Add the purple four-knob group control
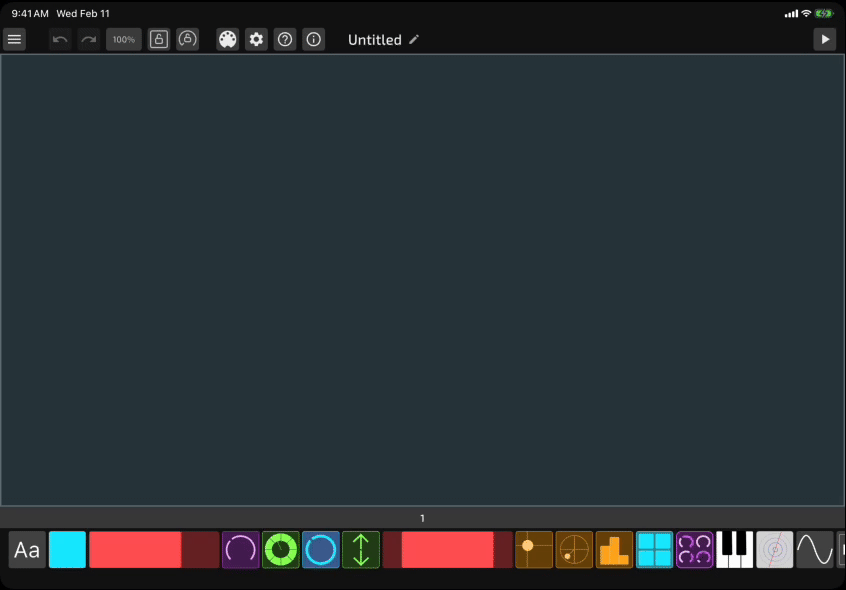846x590 pixels. coord(694,550)
